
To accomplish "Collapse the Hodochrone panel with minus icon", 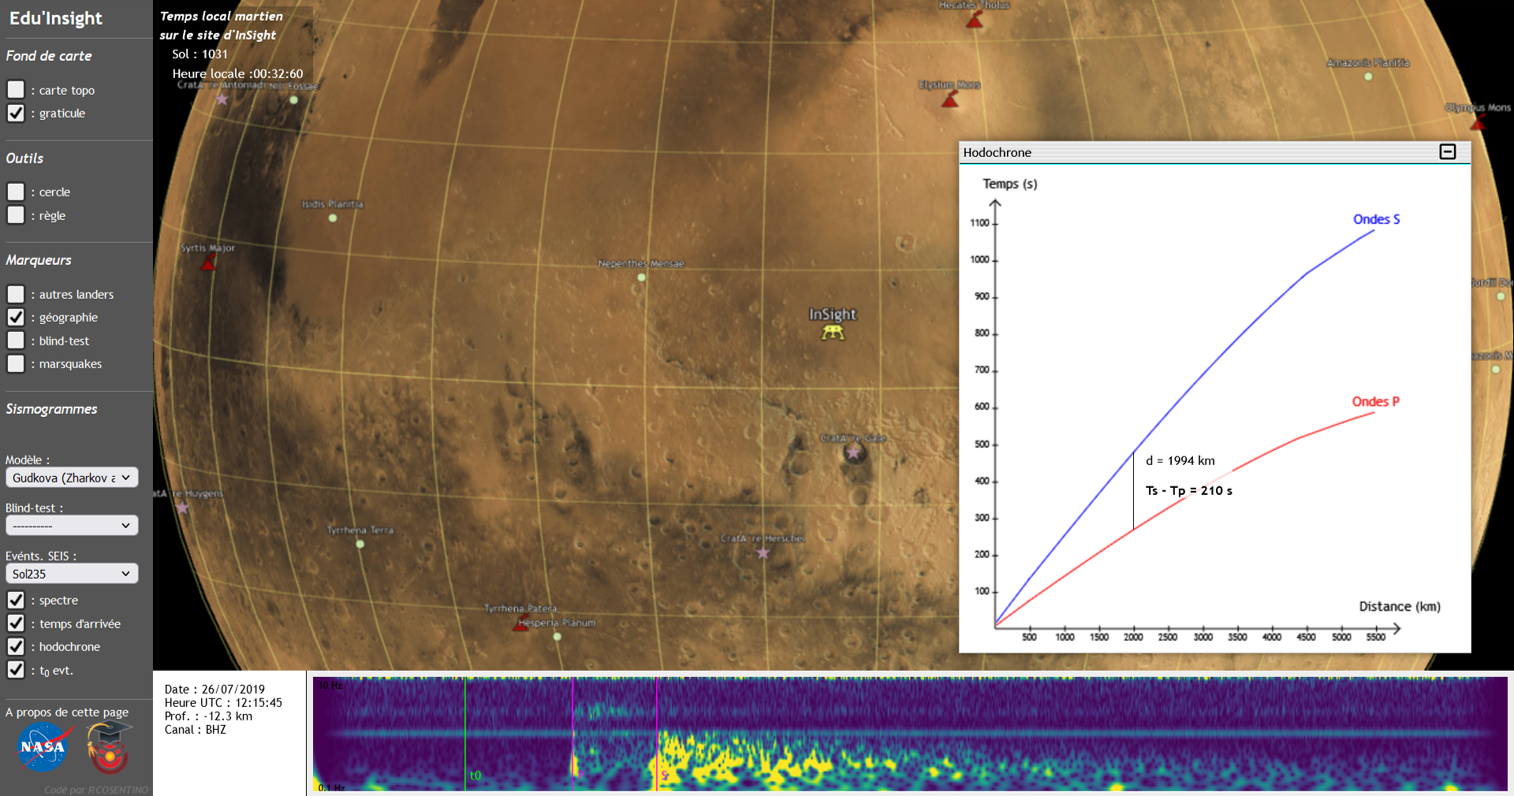I will (1447, 152).
